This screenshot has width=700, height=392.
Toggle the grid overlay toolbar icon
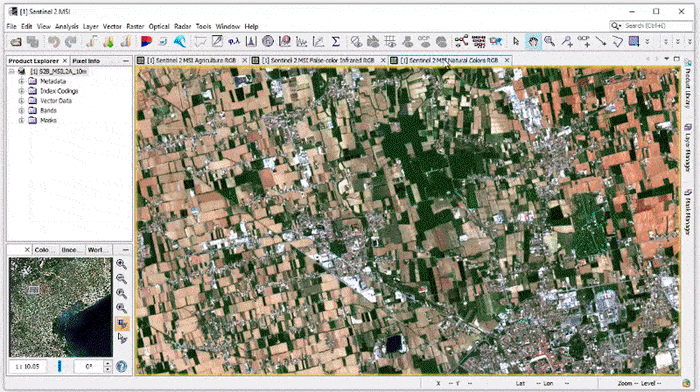[390, 42]
